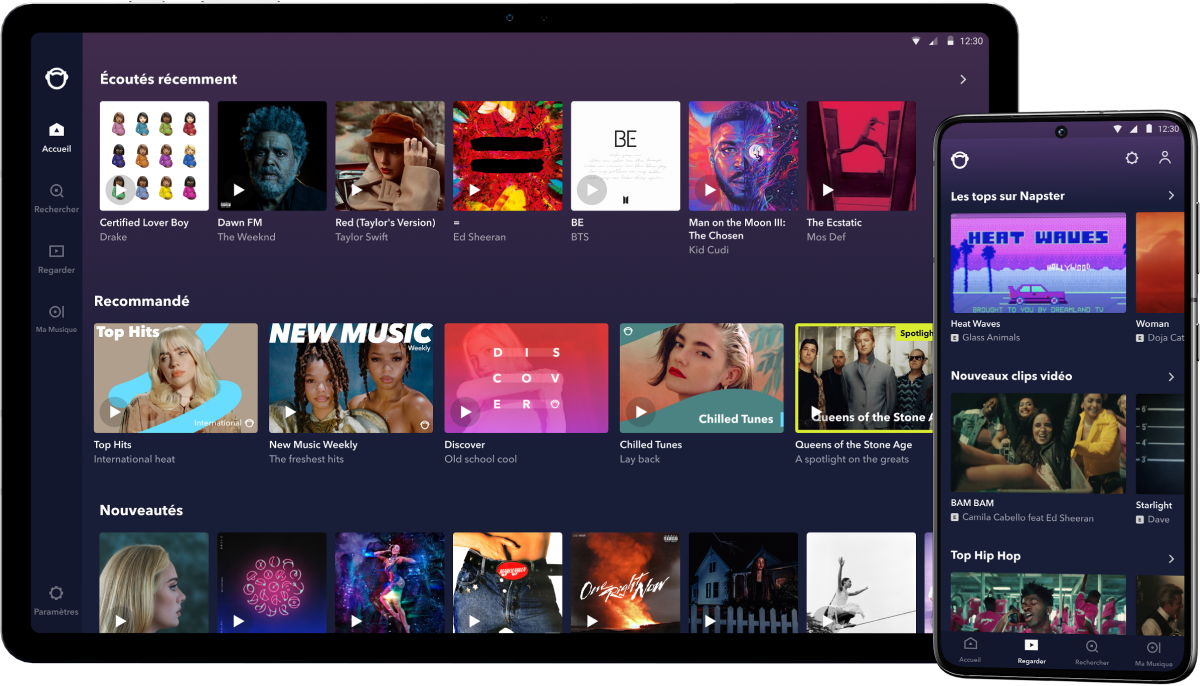Click the International heat subtitle
1200x686 pixels.
pos(134,459)
